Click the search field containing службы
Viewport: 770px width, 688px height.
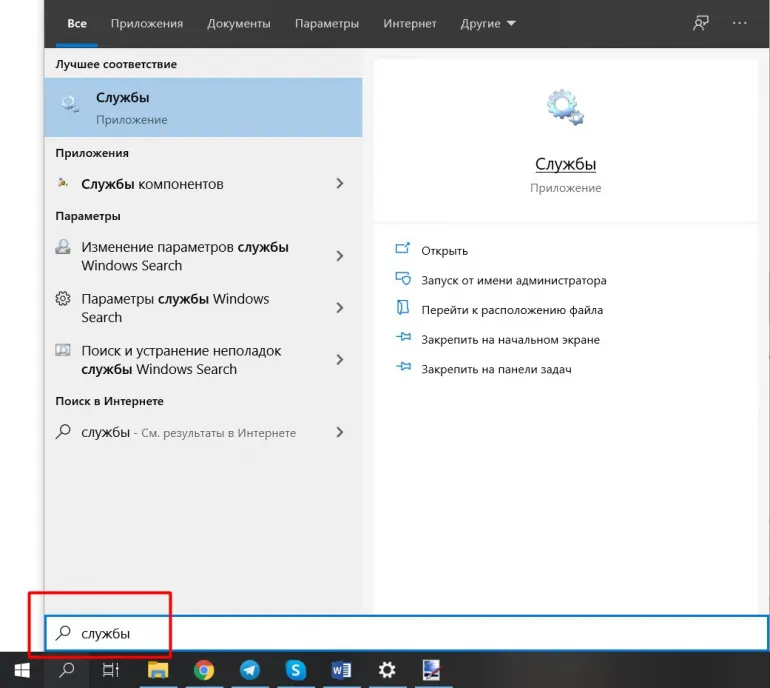pos(400,633)
